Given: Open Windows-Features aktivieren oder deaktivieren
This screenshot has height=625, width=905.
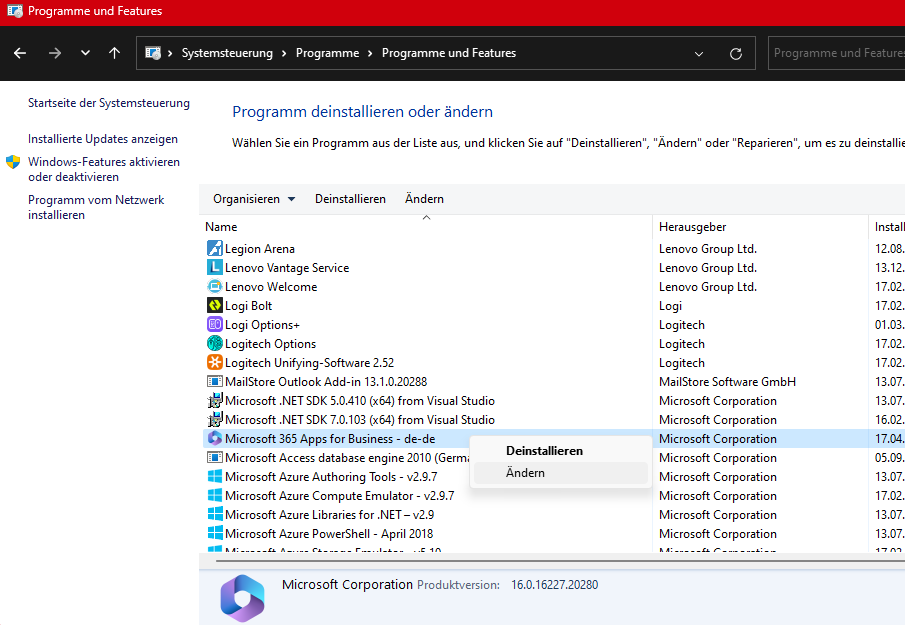Looking at the screenshot, I should coord(104,169).
